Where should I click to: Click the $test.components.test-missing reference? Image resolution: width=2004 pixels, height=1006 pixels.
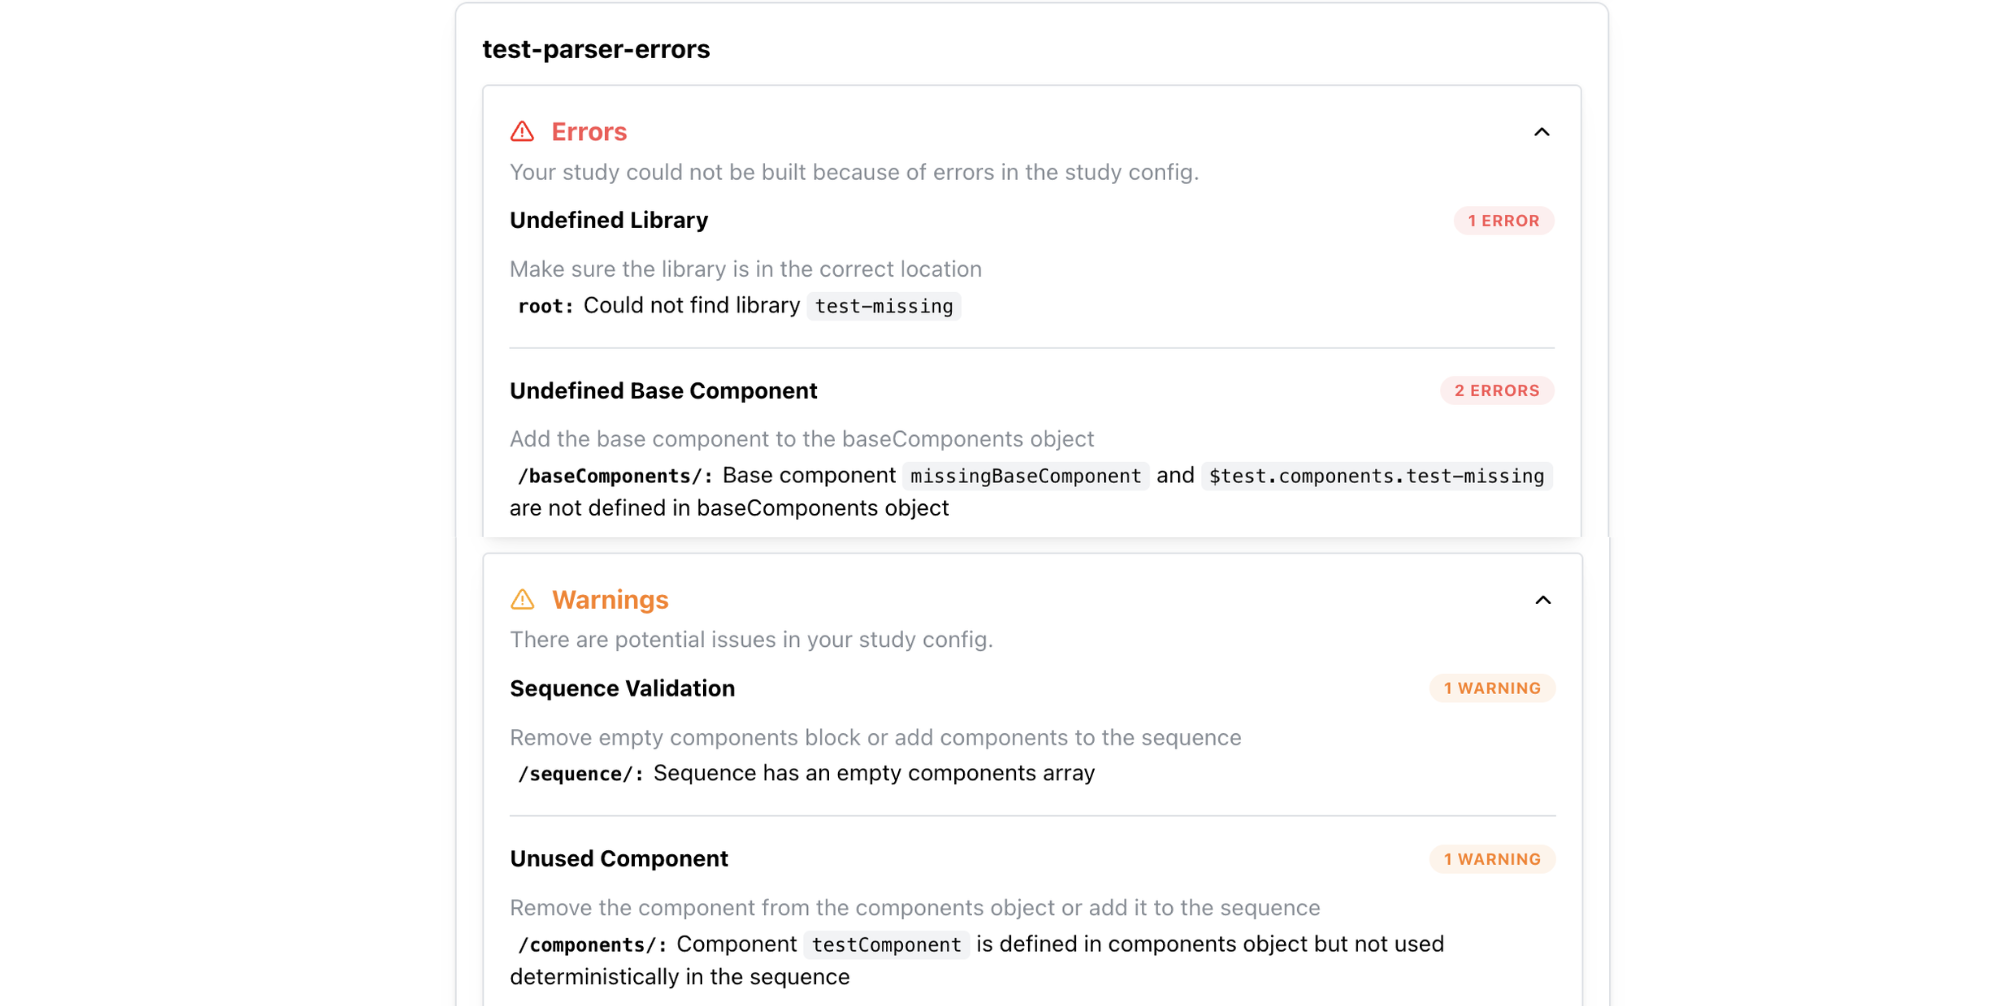coord(1376,476)
